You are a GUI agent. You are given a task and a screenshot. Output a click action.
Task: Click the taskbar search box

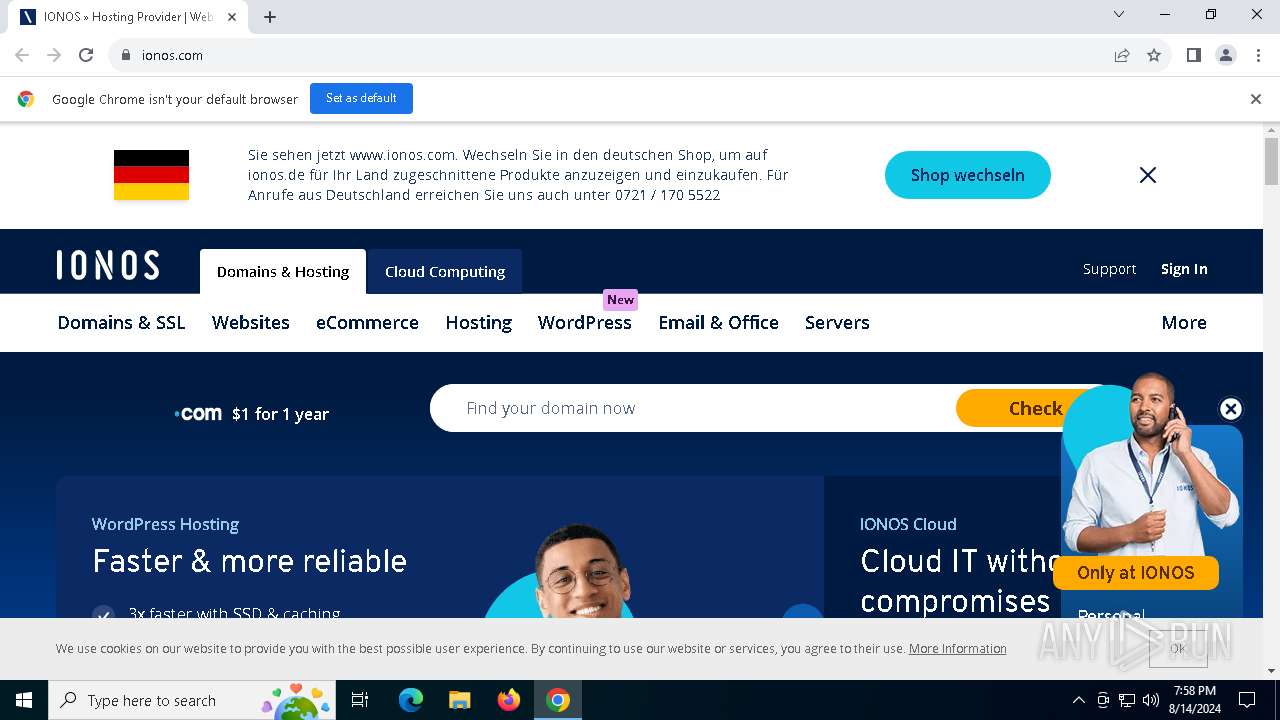[193, 701]
